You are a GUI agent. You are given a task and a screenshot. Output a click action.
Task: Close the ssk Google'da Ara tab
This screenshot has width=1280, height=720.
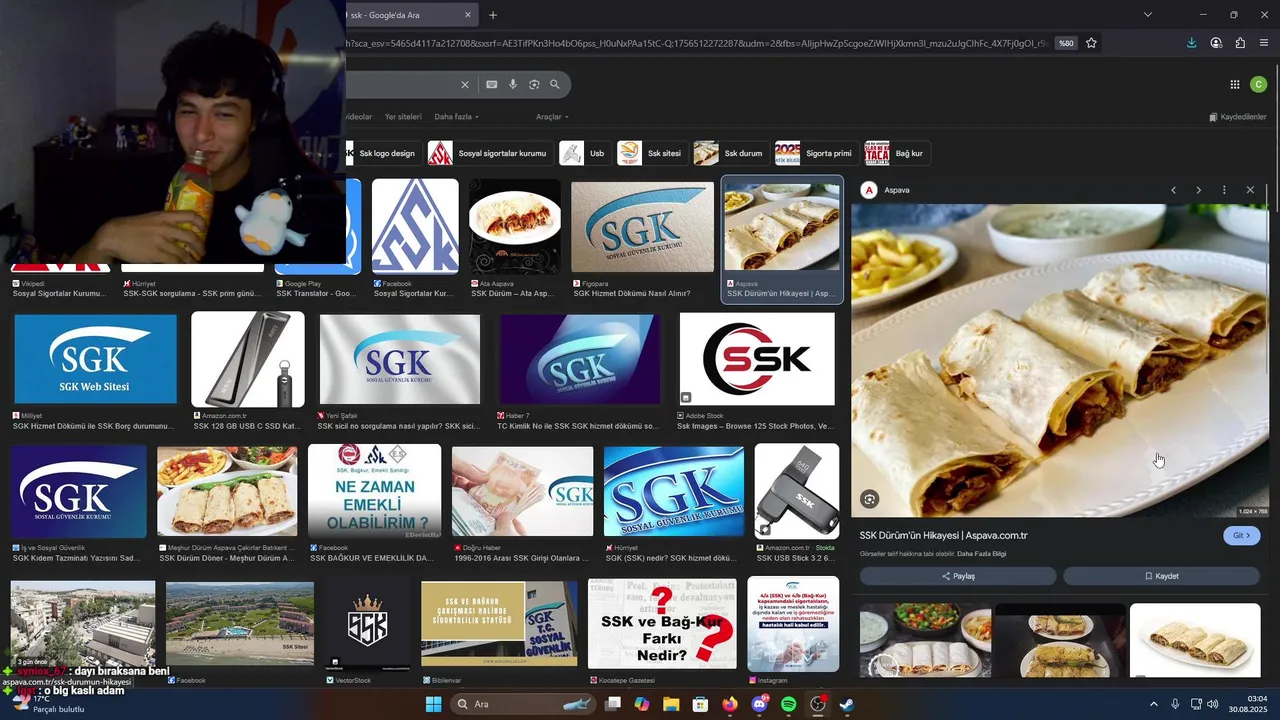coord(467,15)
